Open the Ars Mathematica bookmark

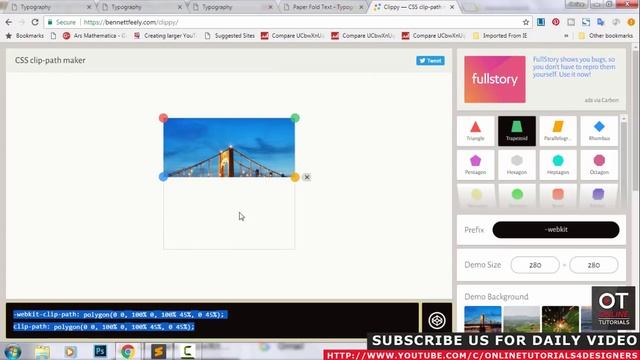point(94,36)
